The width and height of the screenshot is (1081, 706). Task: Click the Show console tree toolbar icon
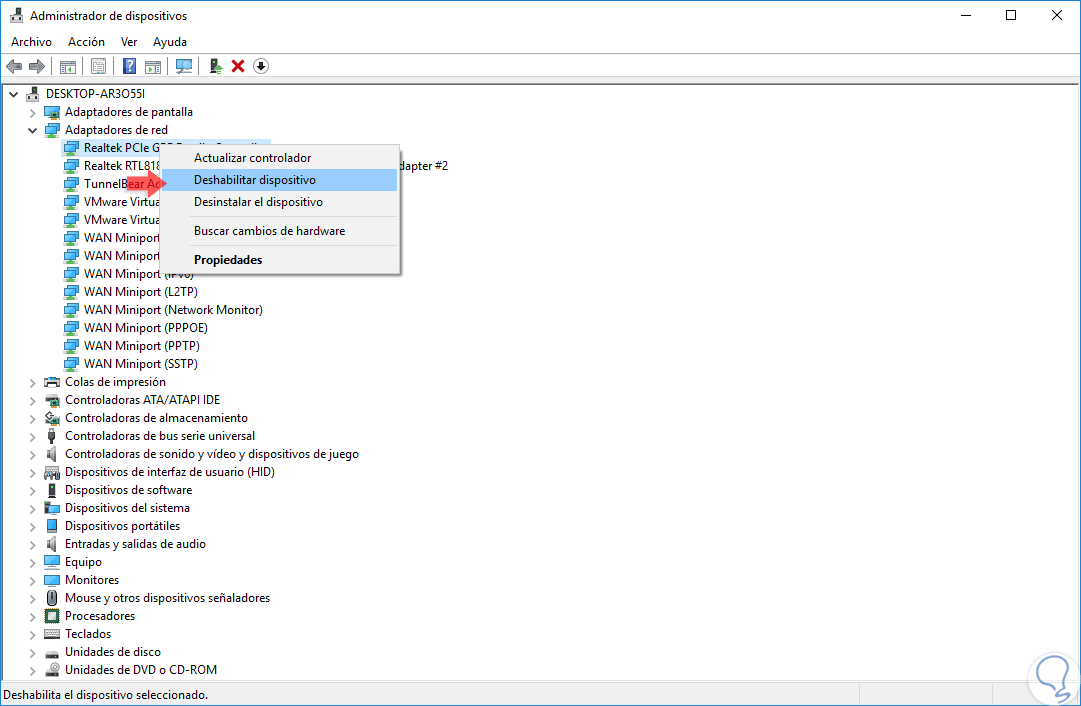click(68, 66)
